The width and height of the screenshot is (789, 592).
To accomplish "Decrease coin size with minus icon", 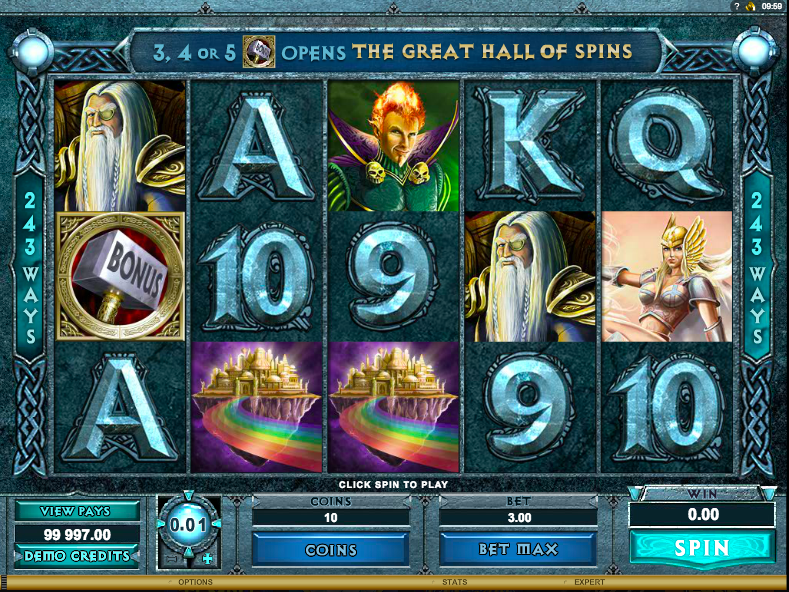I will coord(170,558).
